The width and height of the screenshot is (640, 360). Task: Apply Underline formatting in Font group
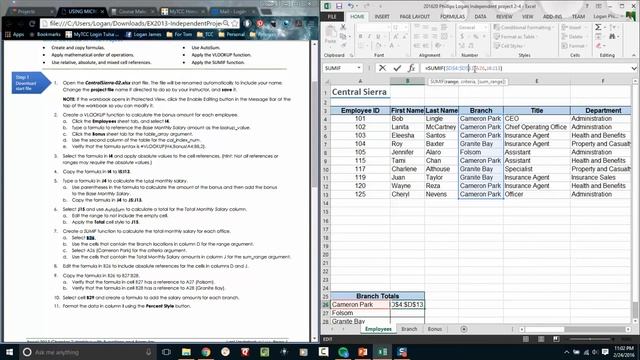pos(378,36)
